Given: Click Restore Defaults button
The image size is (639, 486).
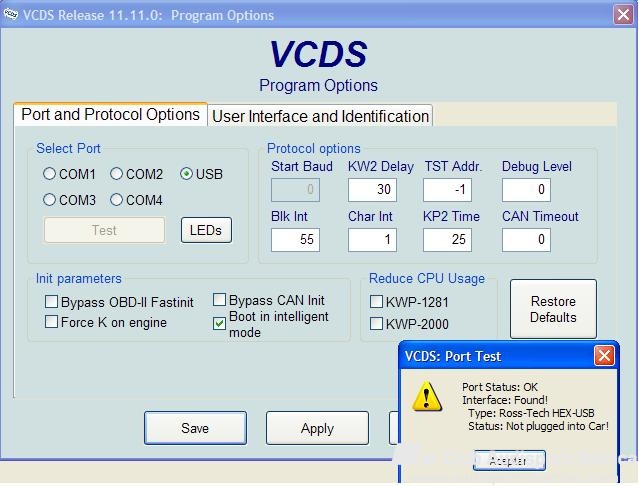Looking at the screenshot, I should pos(553,309).
